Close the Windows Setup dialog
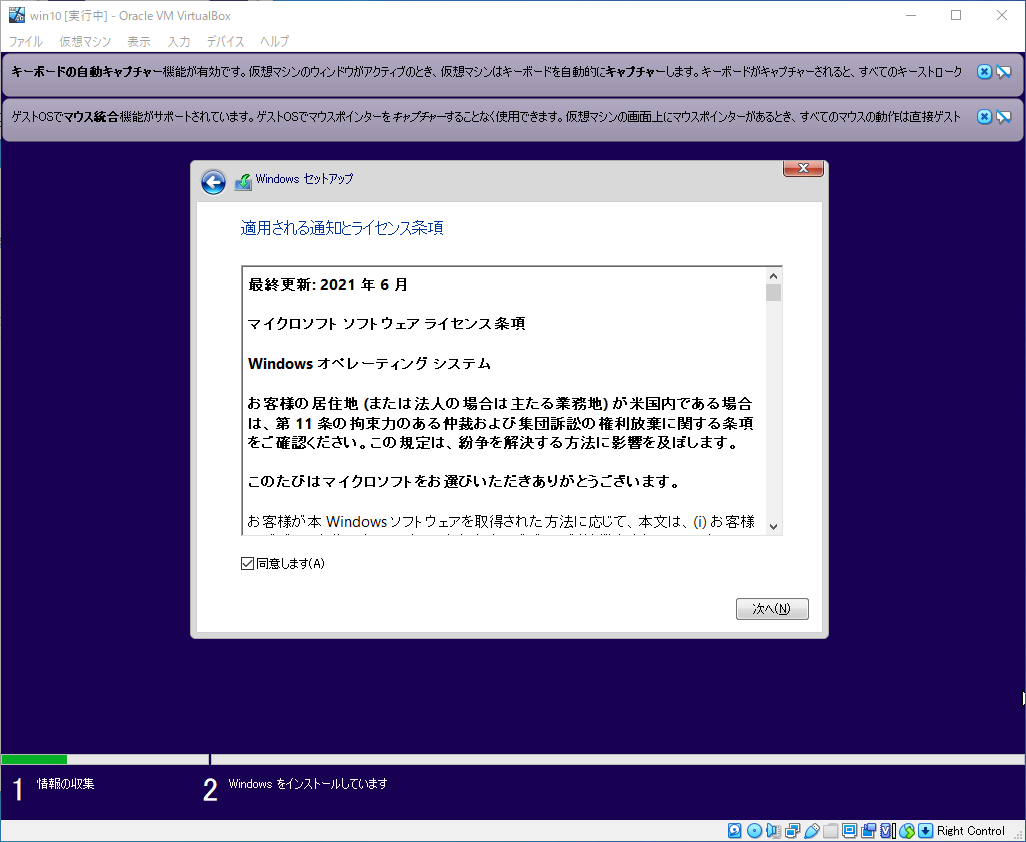Viewport: 1026px width, 842px height. click(804, 169)
